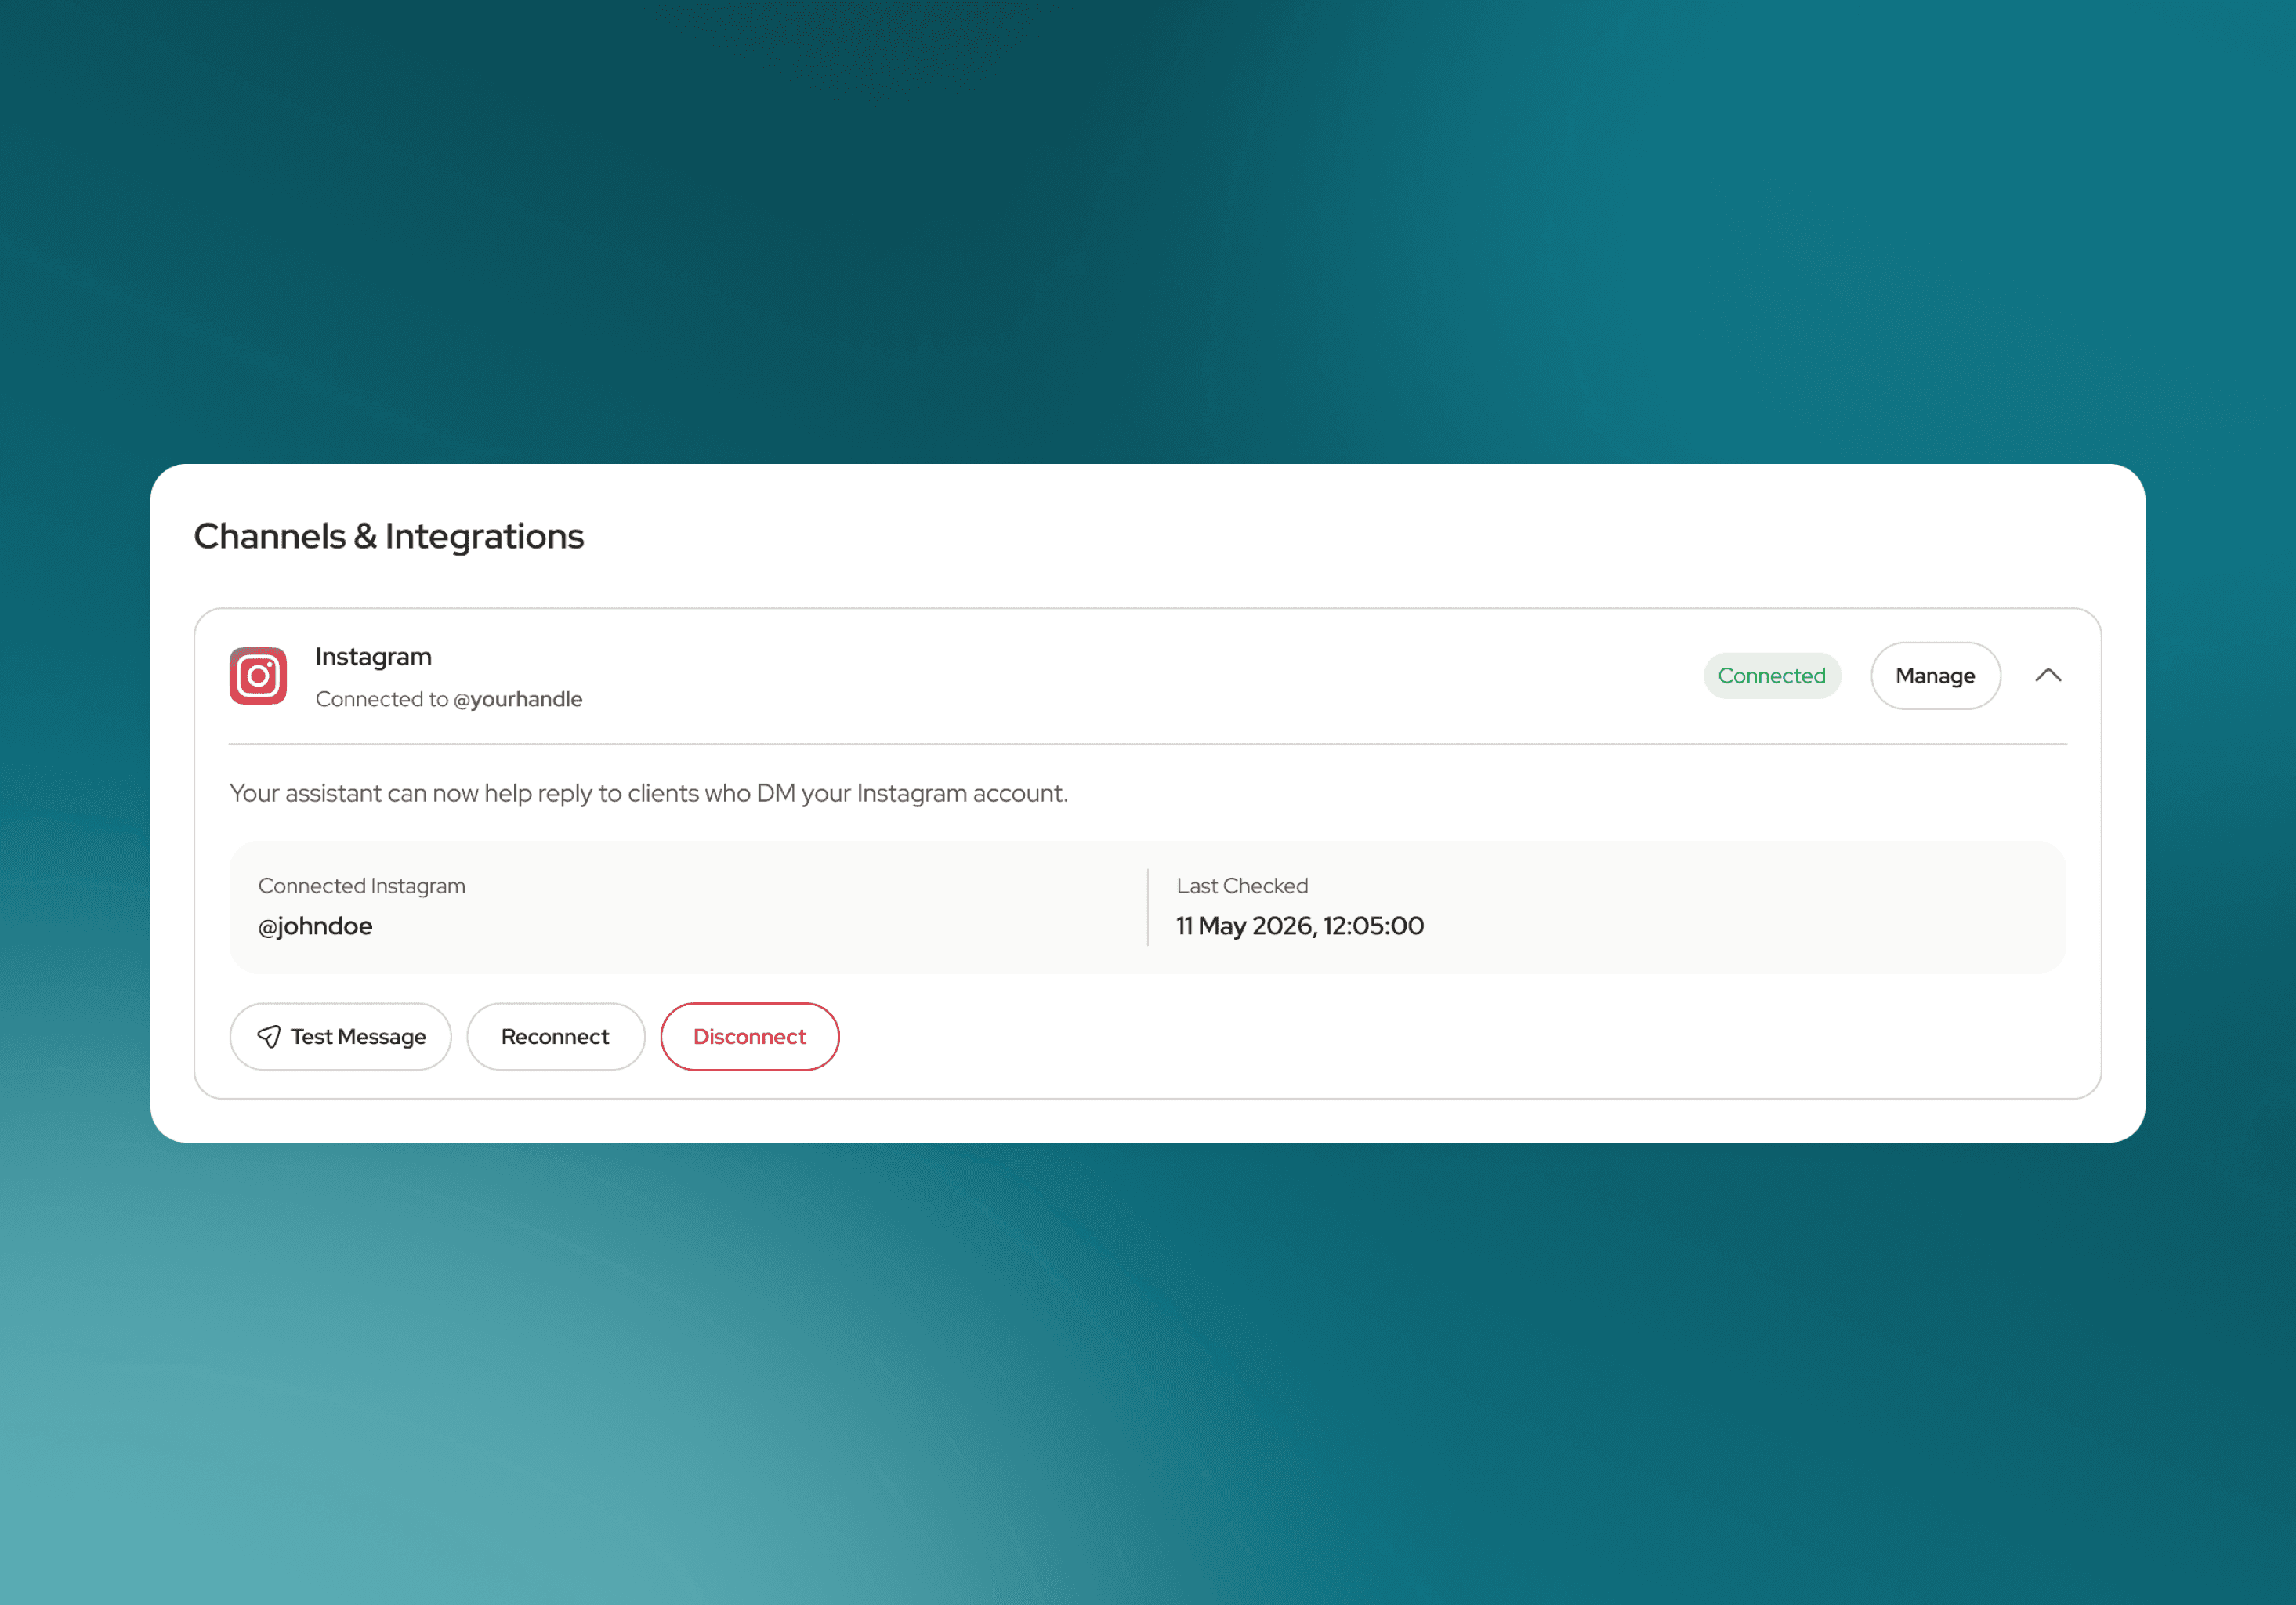The width and height of the screenshot is (2296, 1605).
Task: Collapse the Instagram panel with the chevron
Action: click(2048, 676)
